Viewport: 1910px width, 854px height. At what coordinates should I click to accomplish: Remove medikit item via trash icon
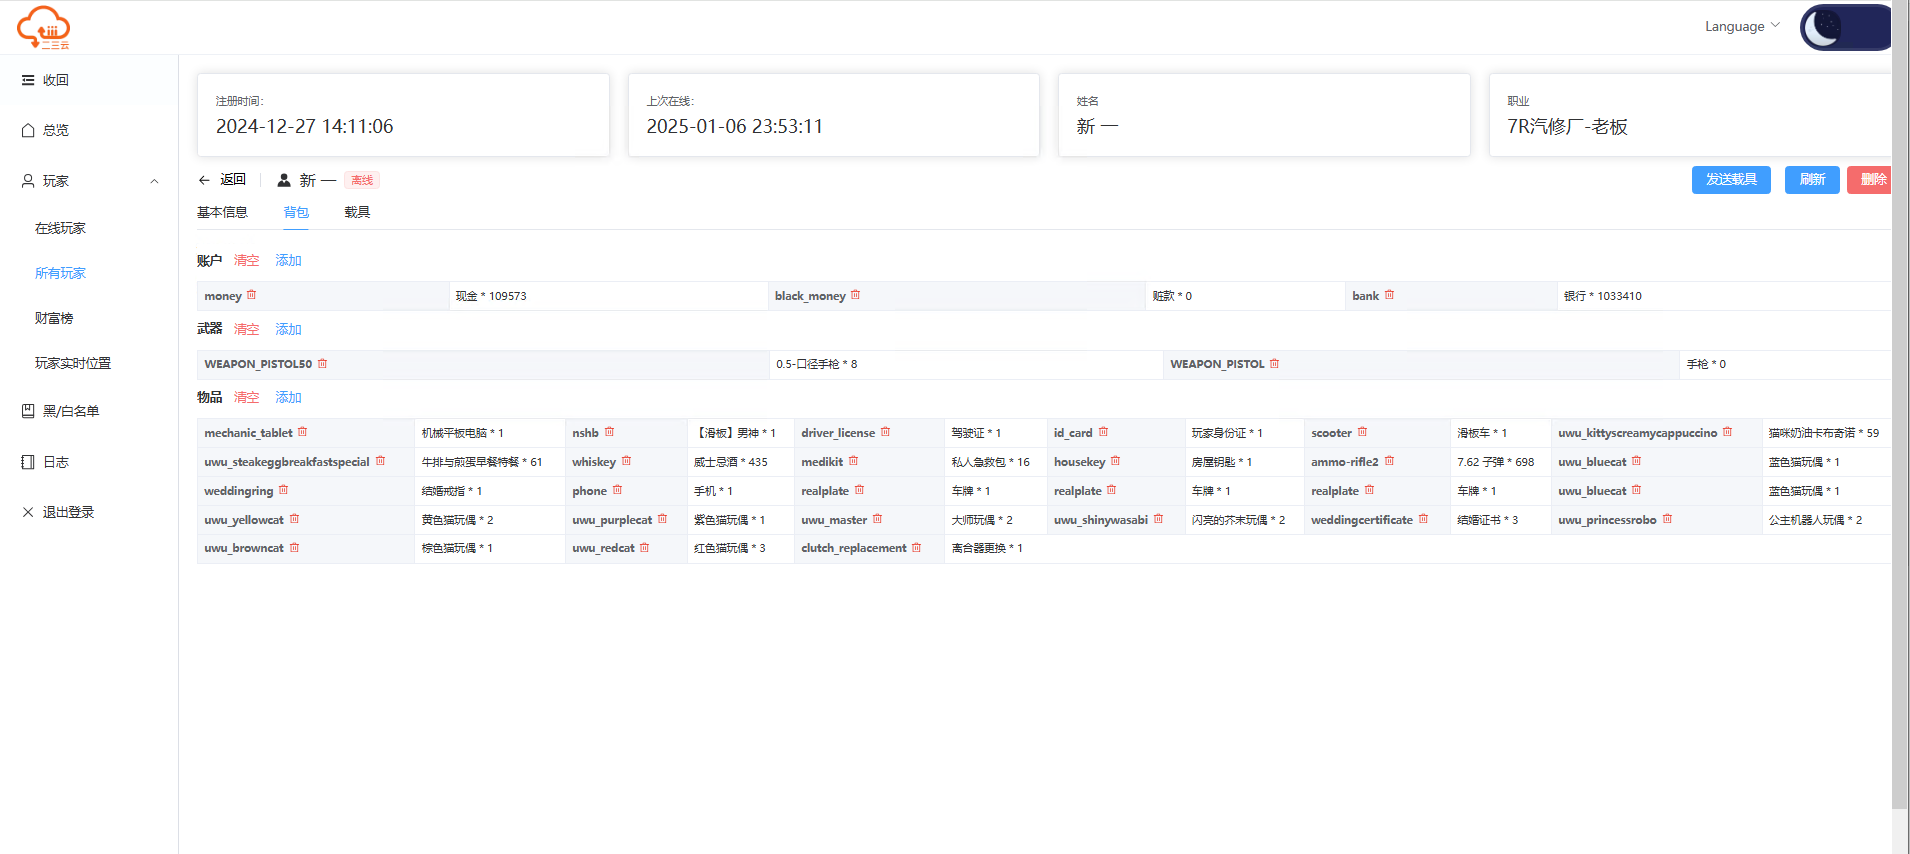pos(853,461)
